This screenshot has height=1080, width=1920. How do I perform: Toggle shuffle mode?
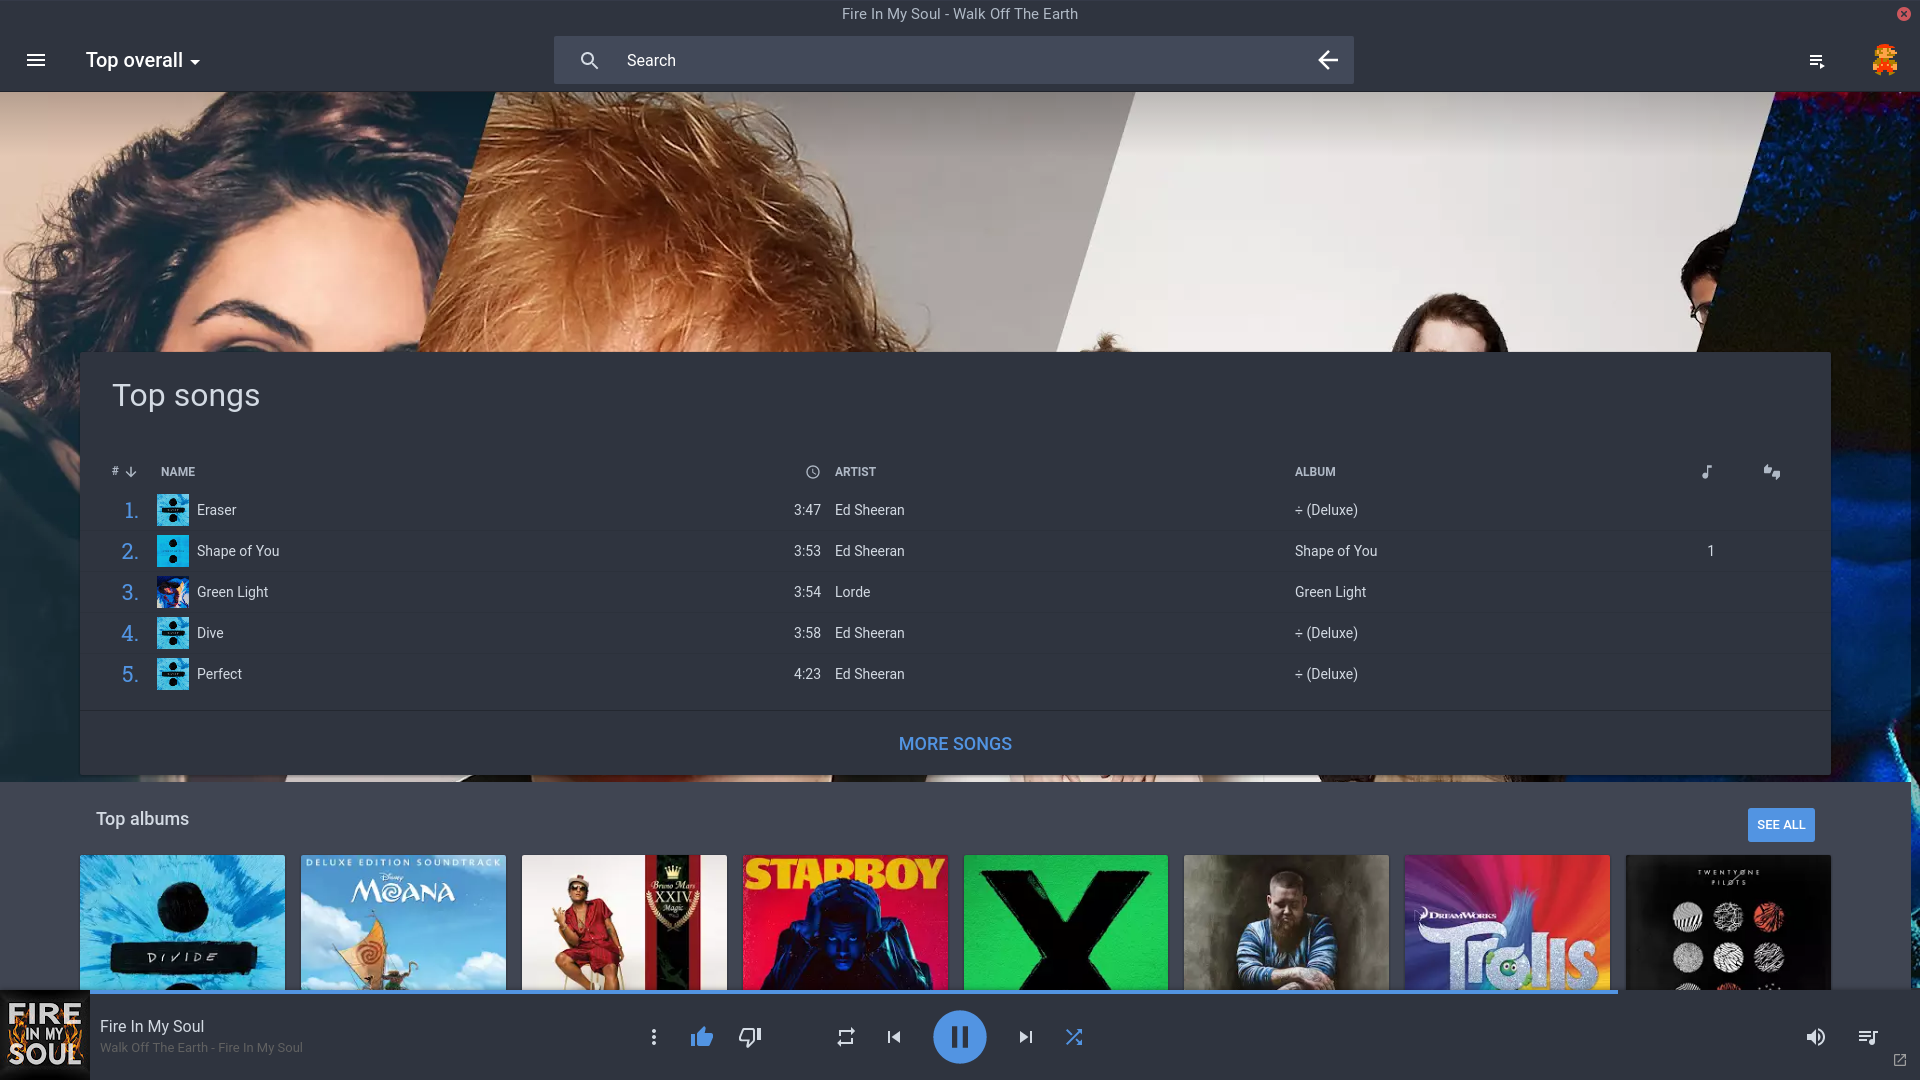1074,1037
